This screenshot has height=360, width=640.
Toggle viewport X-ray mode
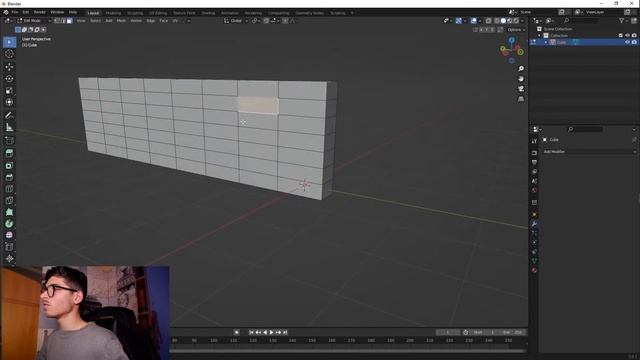pyautogui.click(x=489, y=20)
